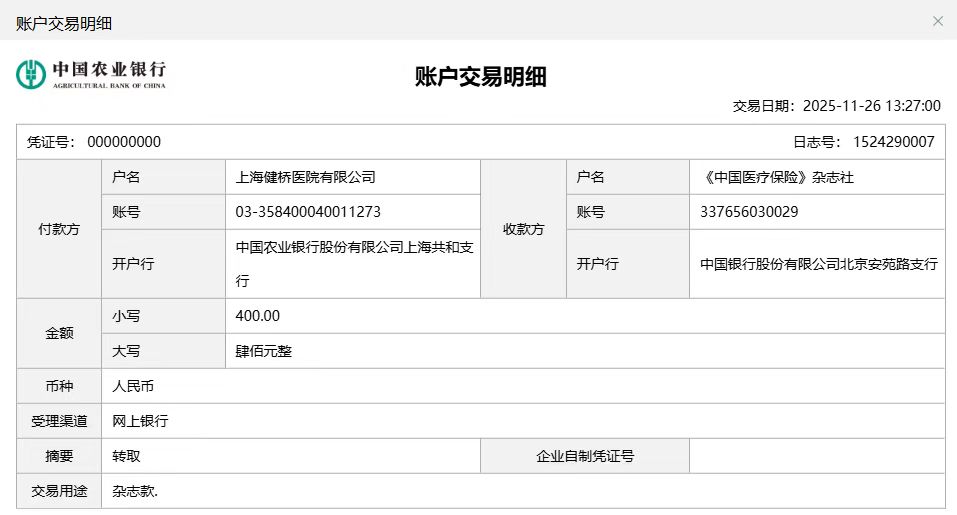
Task: Select the transaction purpose 杂志款.
Action: pos(136,491)
